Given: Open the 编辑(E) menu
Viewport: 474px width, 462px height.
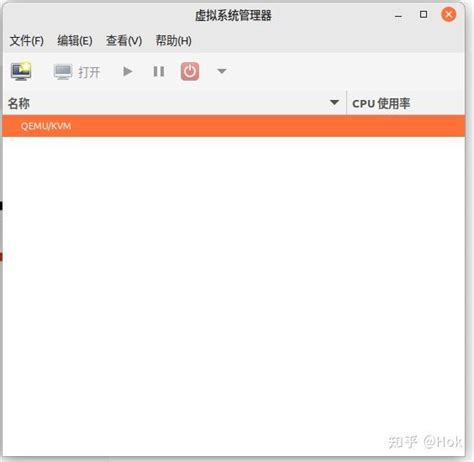Looking at the screenshot, I should click(75, 41).
